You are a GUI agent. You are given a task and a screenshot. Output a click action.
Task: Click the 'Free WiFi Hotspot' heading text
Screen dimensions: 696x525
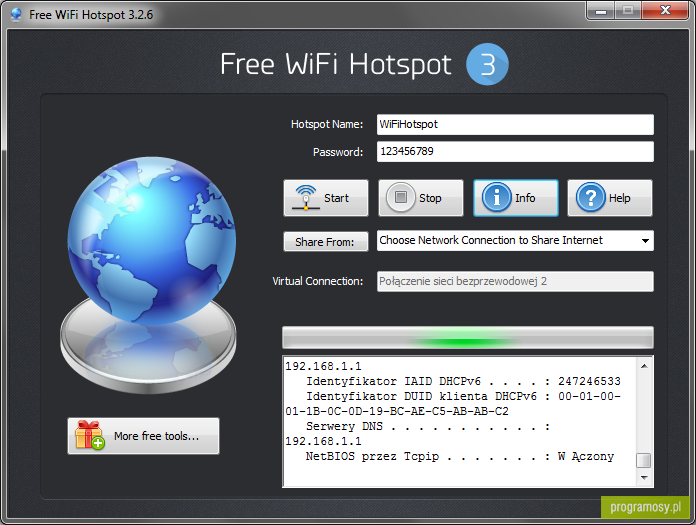point(336,64)
